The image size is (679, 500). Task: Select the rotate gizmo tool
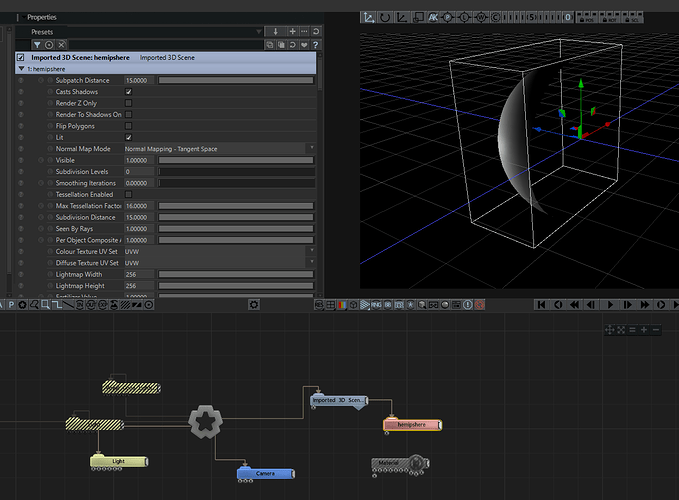pos(385,18)
